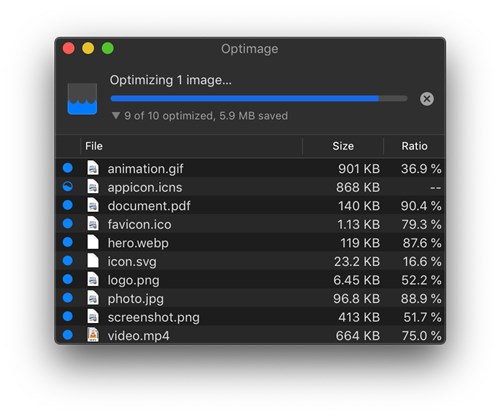500x416 pixels.
Task: Click the yellow minimize window button
Action: click(88, 48)
